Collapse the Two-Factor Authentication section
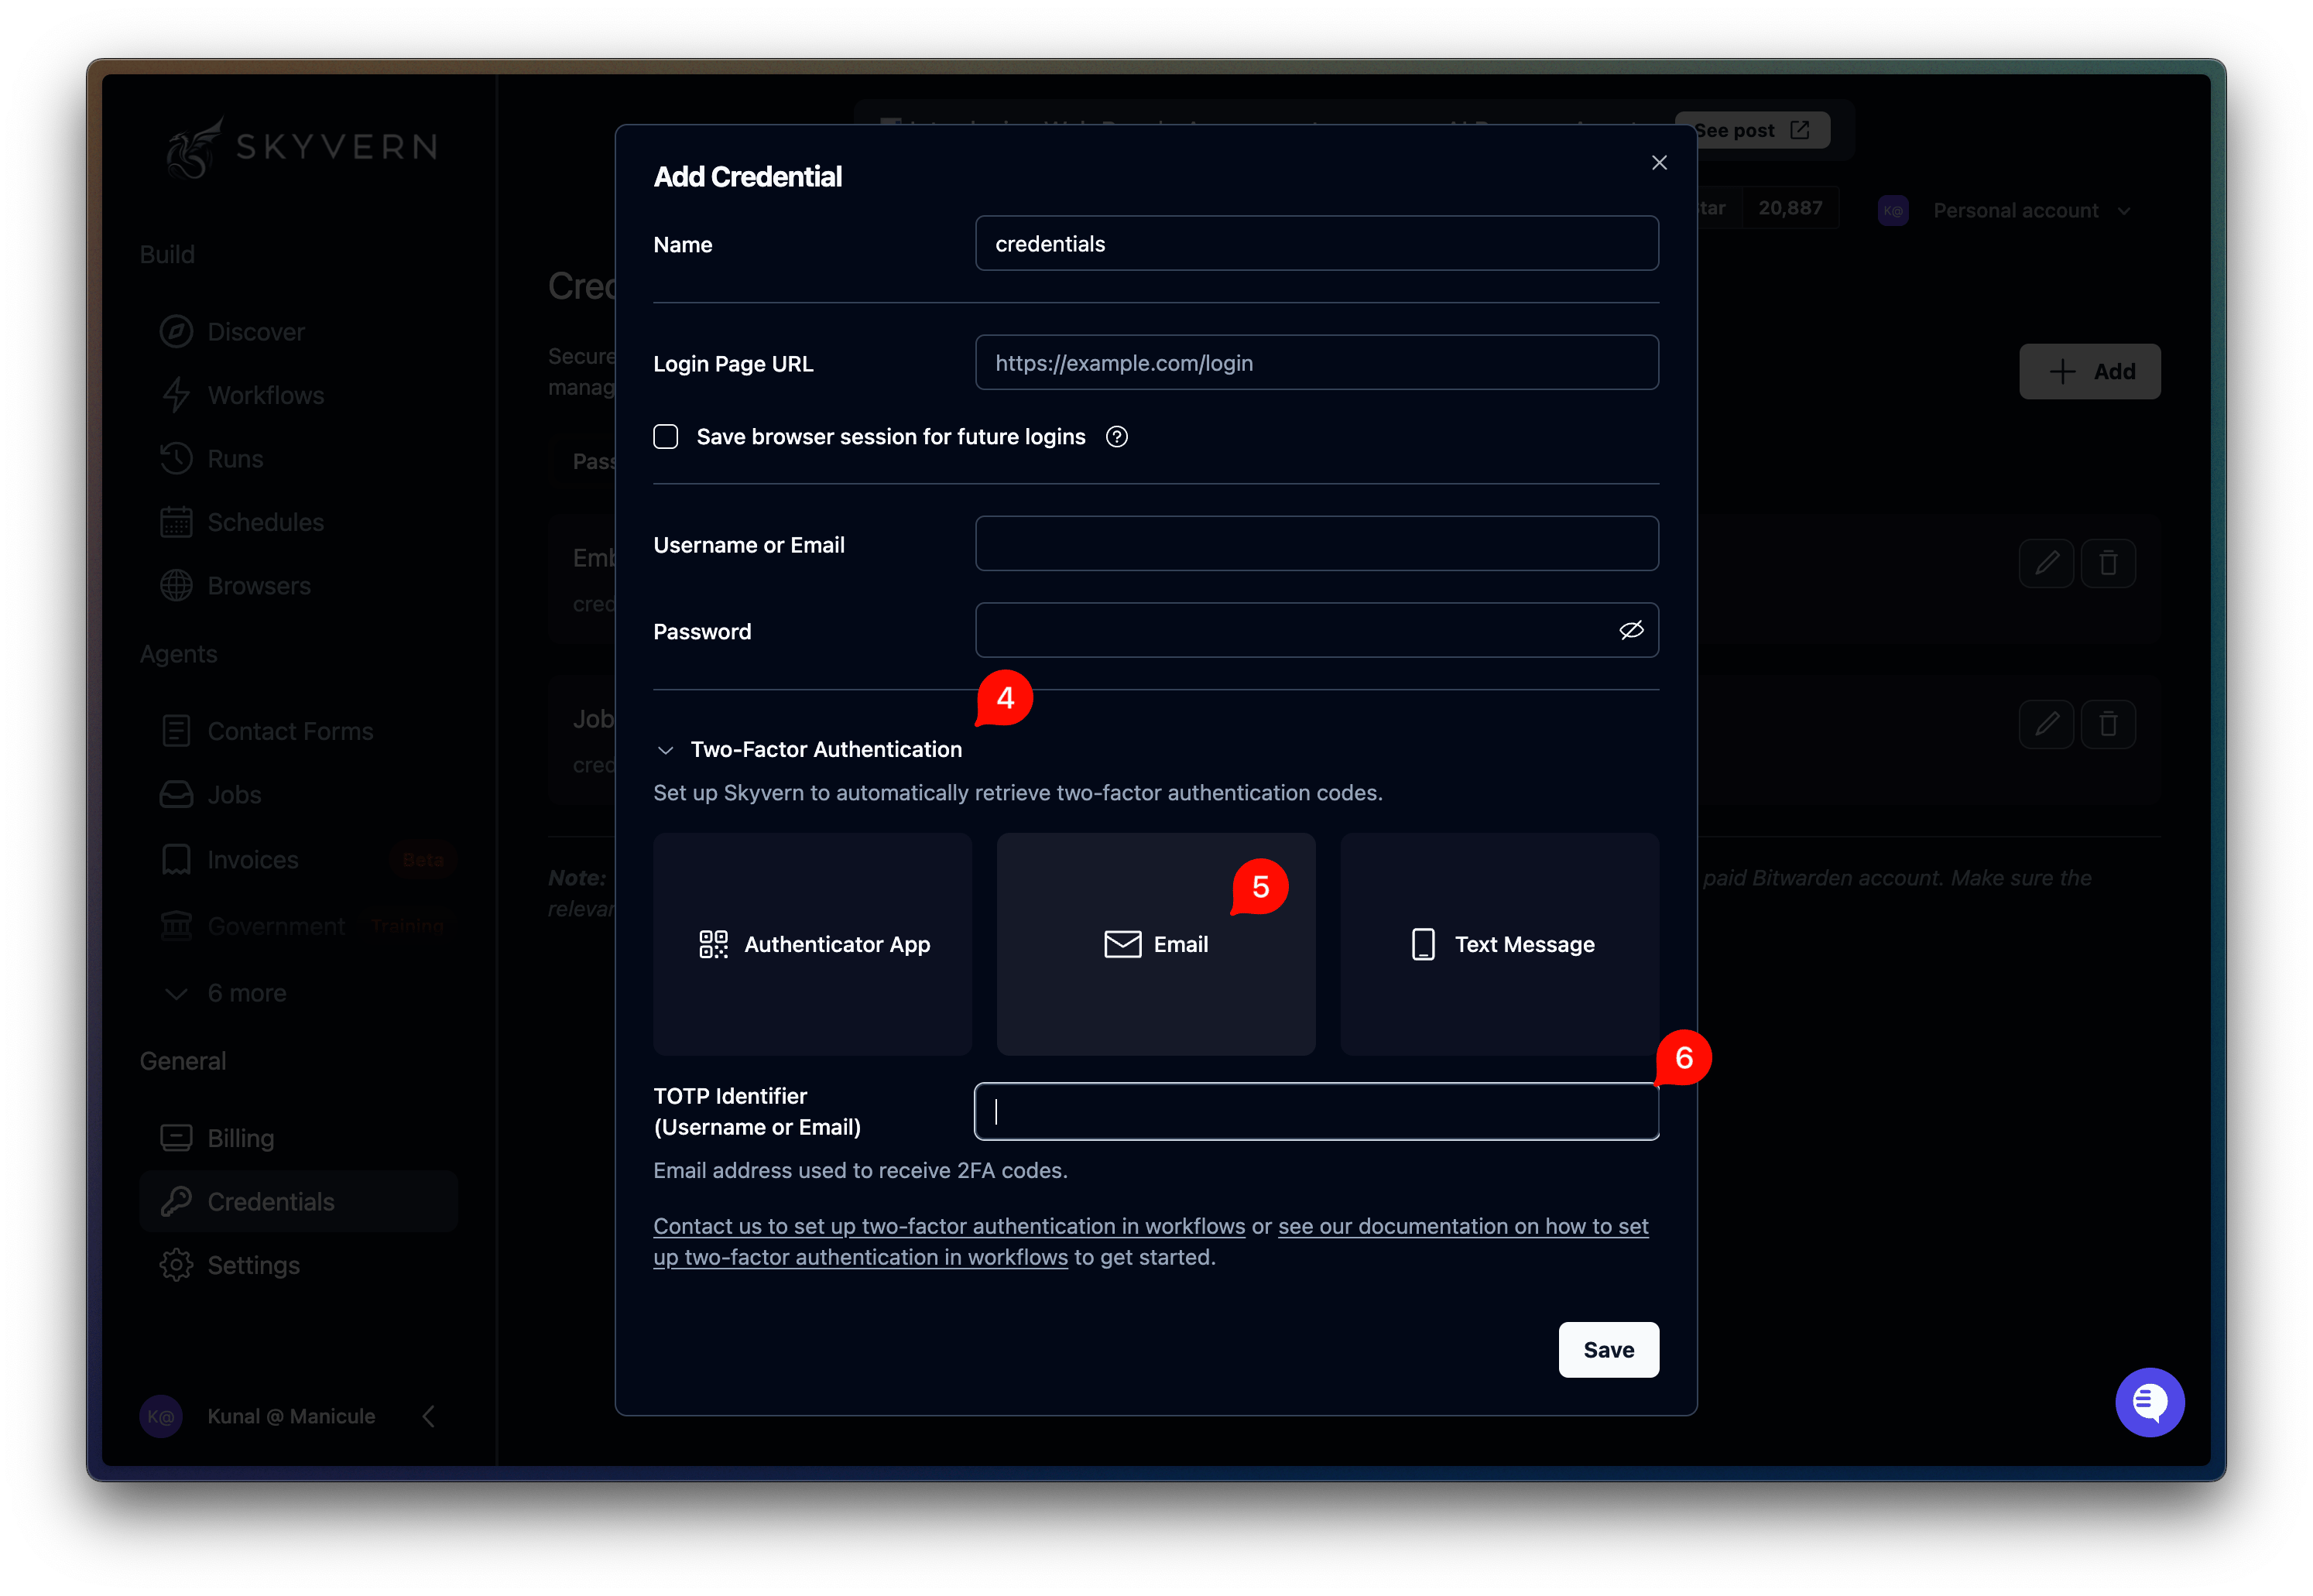Image resolution: width=2313 pixels, height=1596 pixels. tap(808, 749)
